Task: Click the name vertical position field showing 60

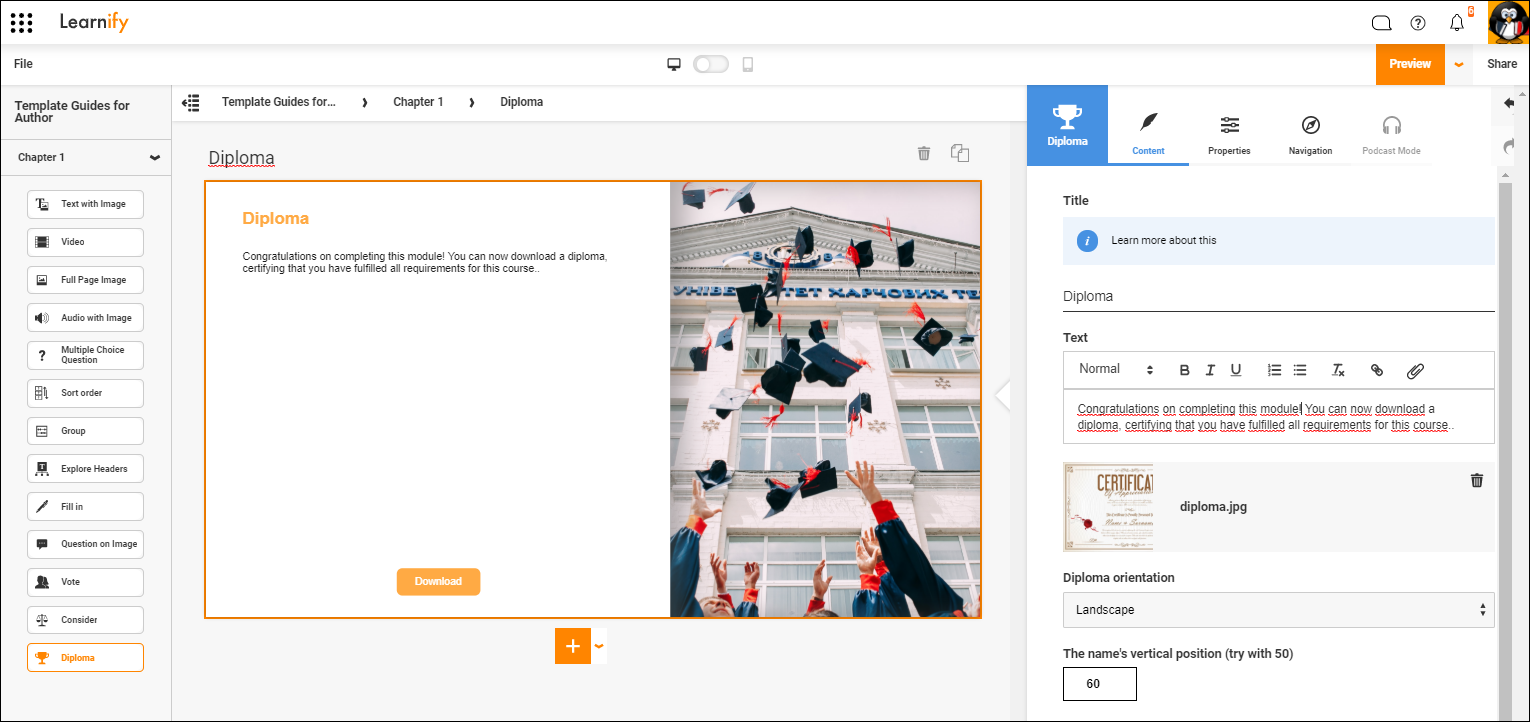Action: (x=1099, y=684)
